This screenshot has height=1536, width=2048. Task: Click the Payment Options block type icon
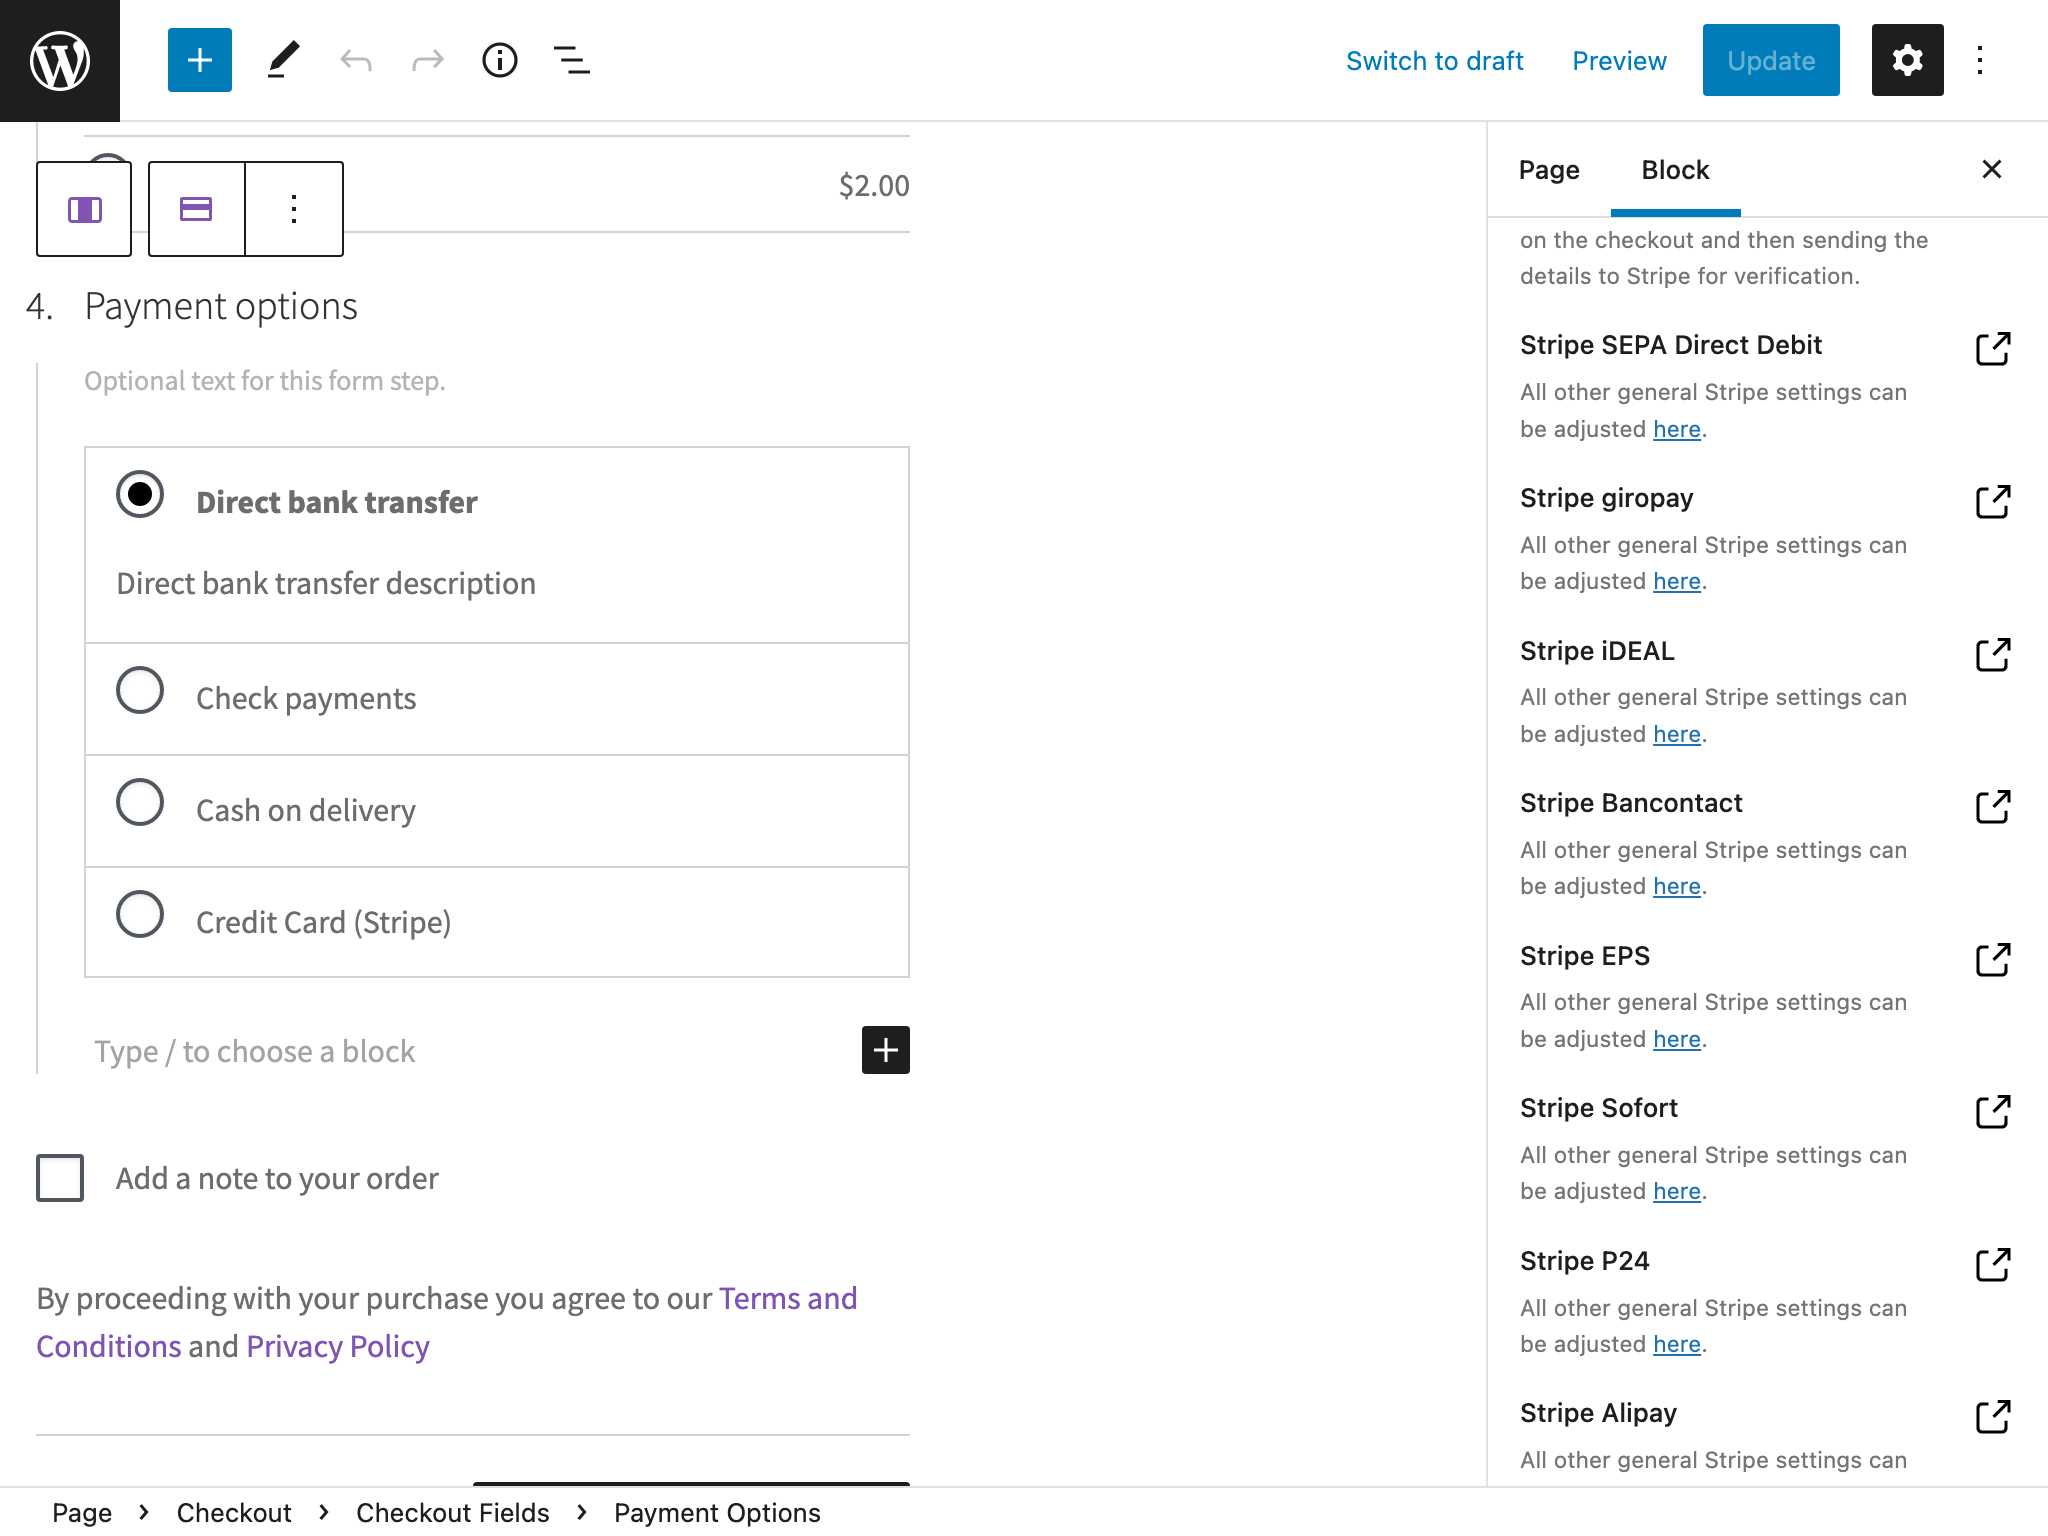pyautogui.click(x=196, y=209)
